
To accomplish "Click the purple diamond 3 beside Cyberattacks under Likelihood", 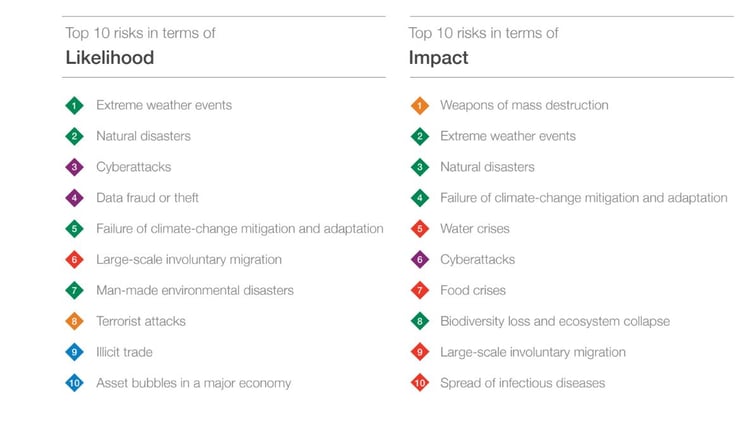I will [74, 167].
